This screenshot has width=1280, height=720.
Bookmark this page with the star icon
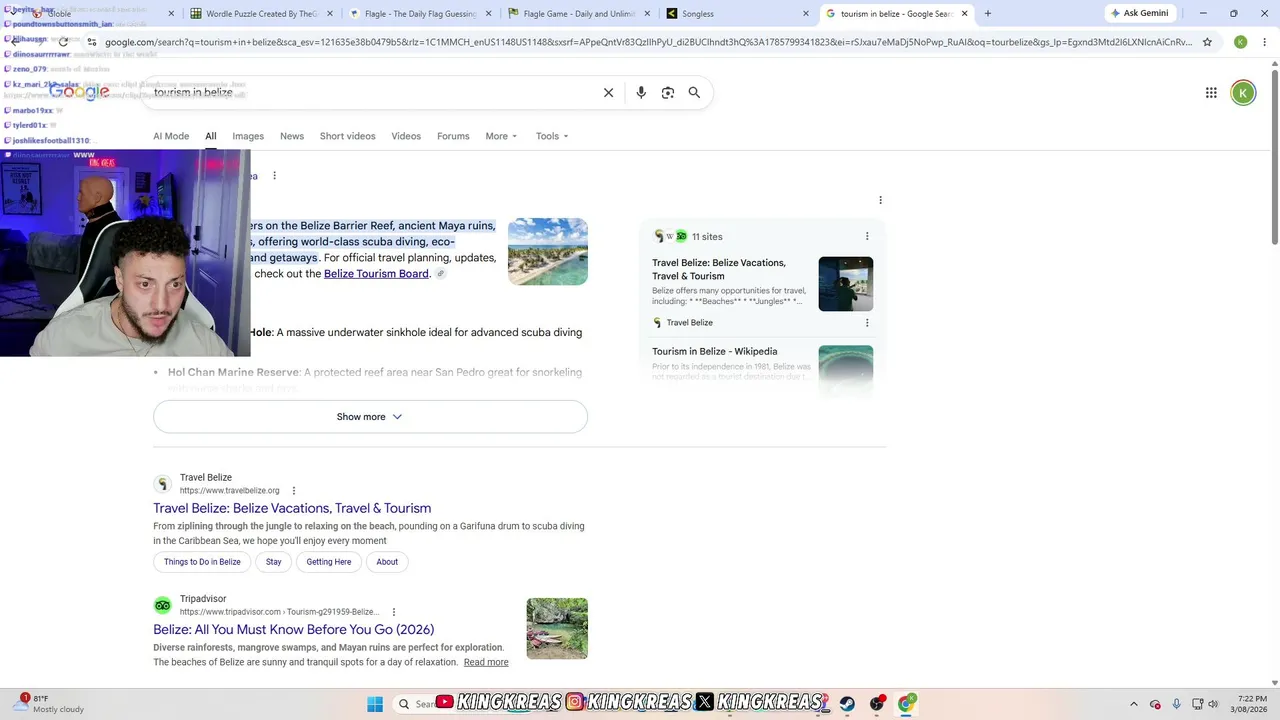pyautogui.click(x=1207, y=42)
